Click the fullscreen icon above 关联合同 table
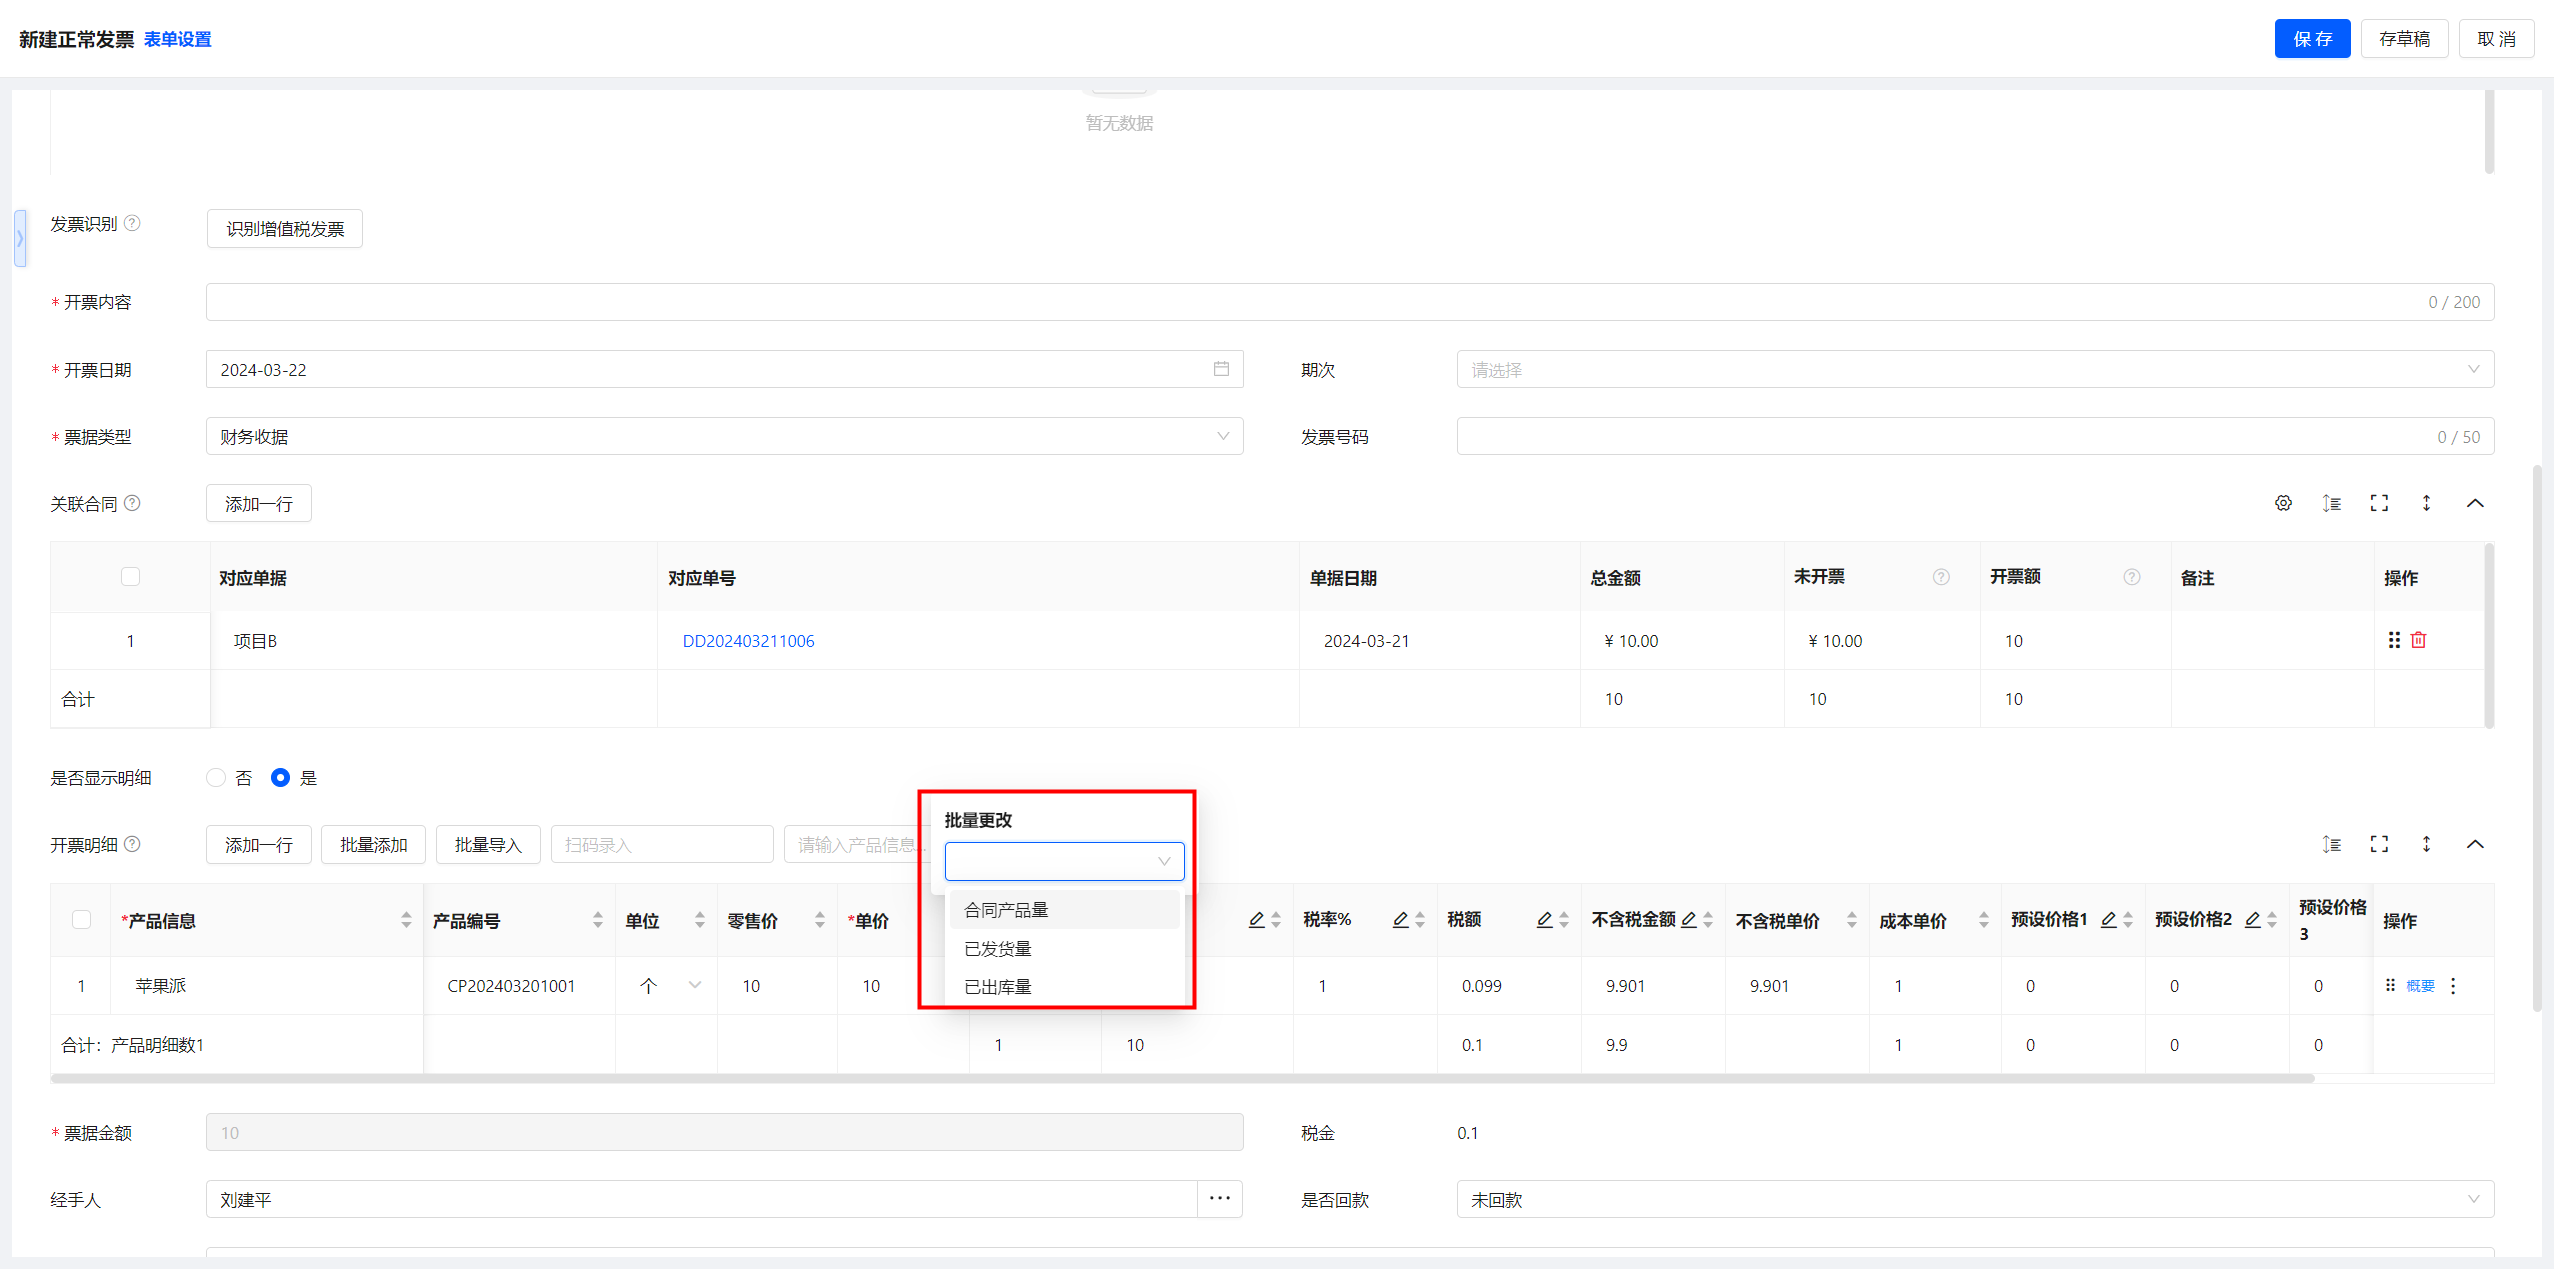The image size is (2554, 1269). click(2379, 503)
